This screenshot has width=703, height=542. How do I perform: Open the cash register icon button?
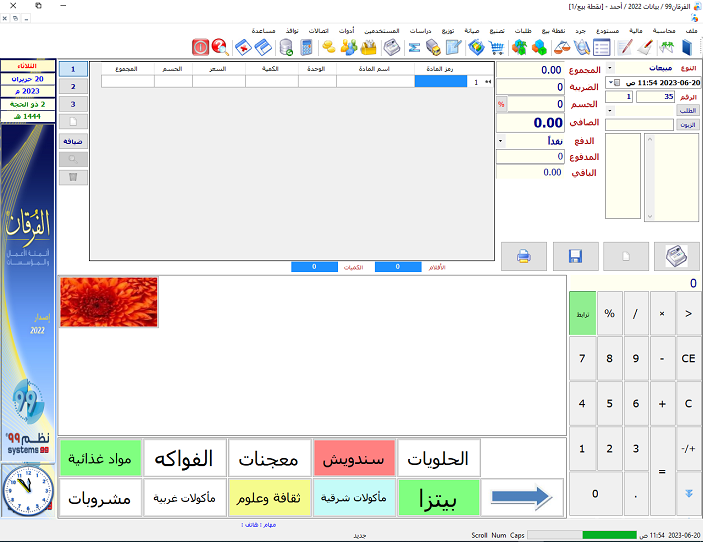click(677, 256)
